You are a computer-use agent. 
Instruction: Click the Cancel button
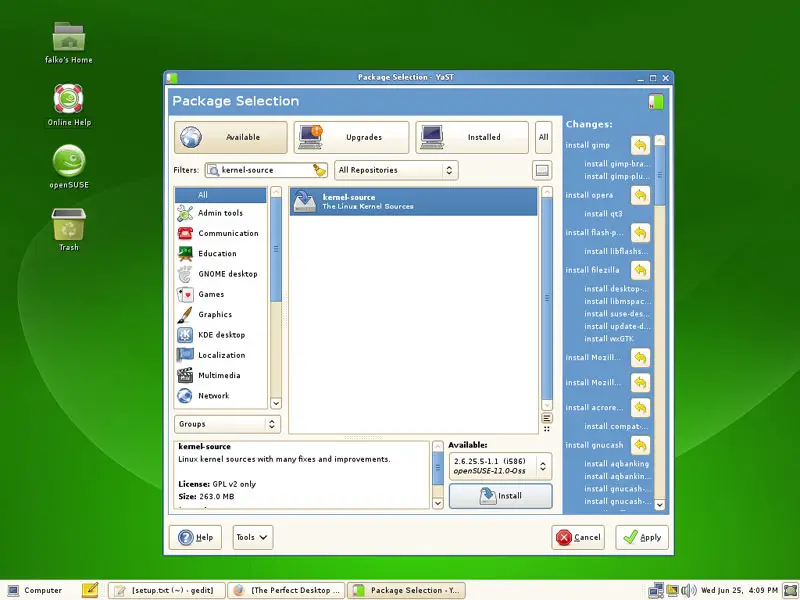[x=578, y=538]
